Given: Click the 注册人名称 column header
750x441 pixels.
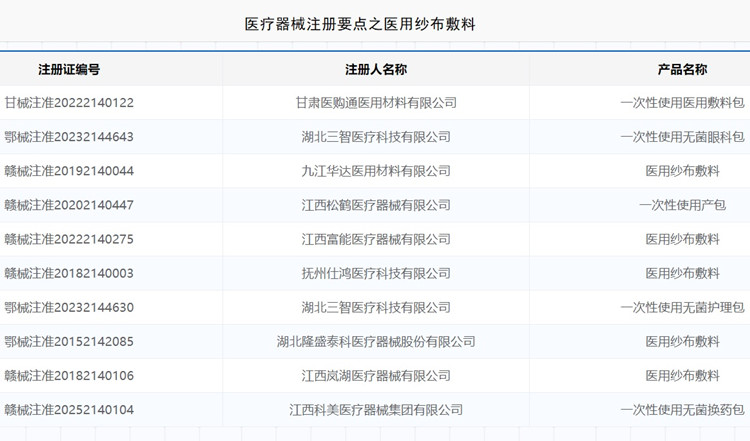Looking at the screenshot, I should (x=376, y=69).
